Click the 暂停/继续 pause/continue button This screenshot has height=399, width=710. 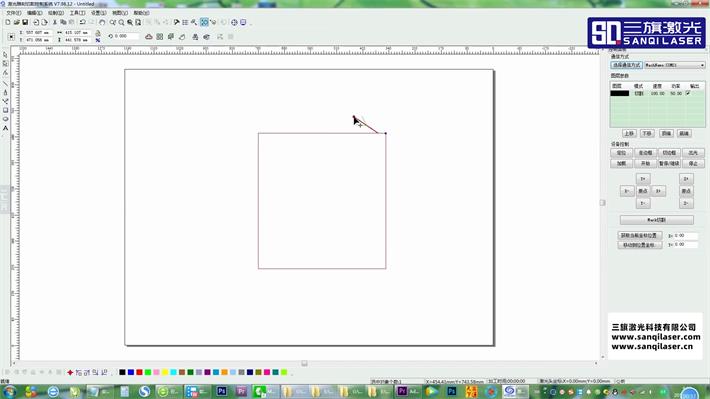coord(669,163)
